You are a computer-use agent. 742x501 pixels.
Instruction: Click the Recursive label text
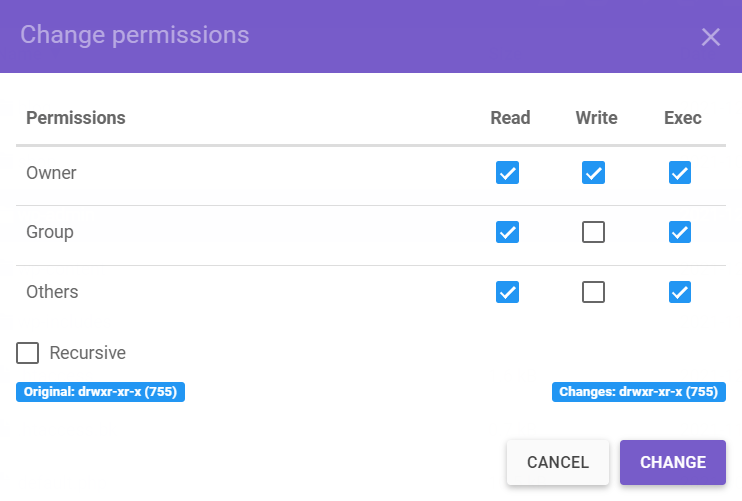pyautogui.click(x=88, y=353)
